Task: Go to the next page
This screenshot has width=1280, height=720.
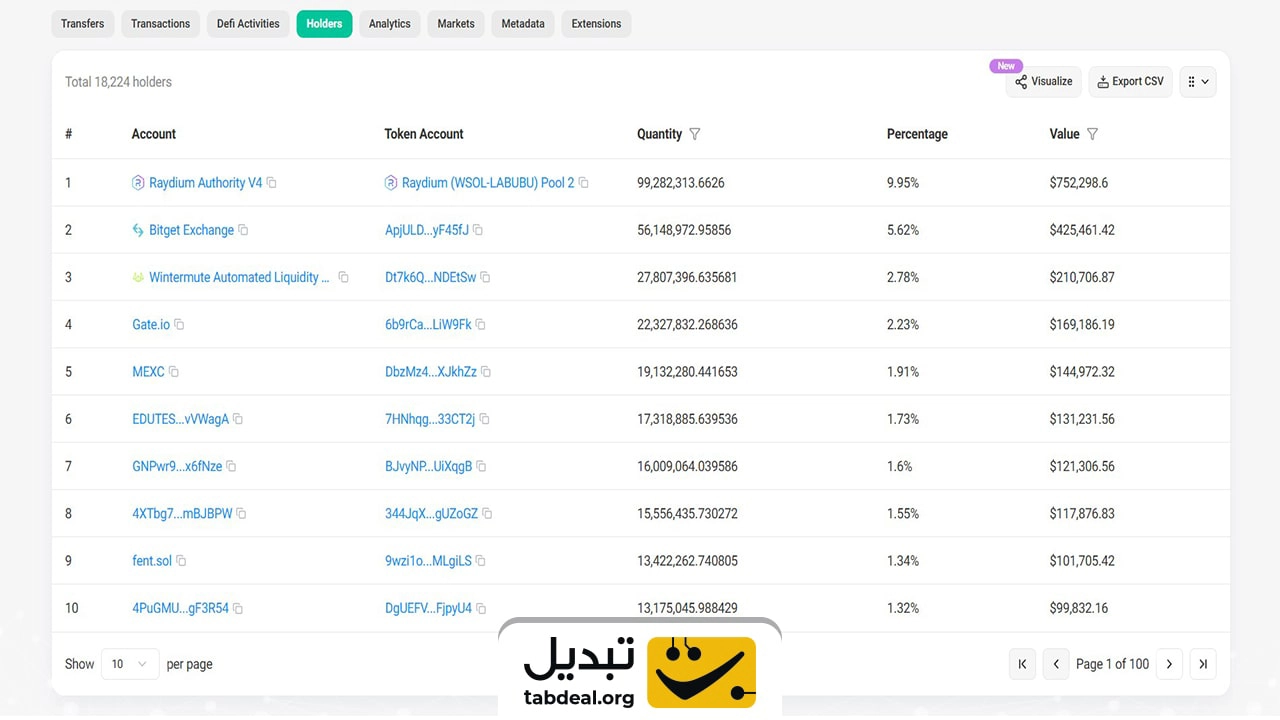Action: pos(1169,664)
